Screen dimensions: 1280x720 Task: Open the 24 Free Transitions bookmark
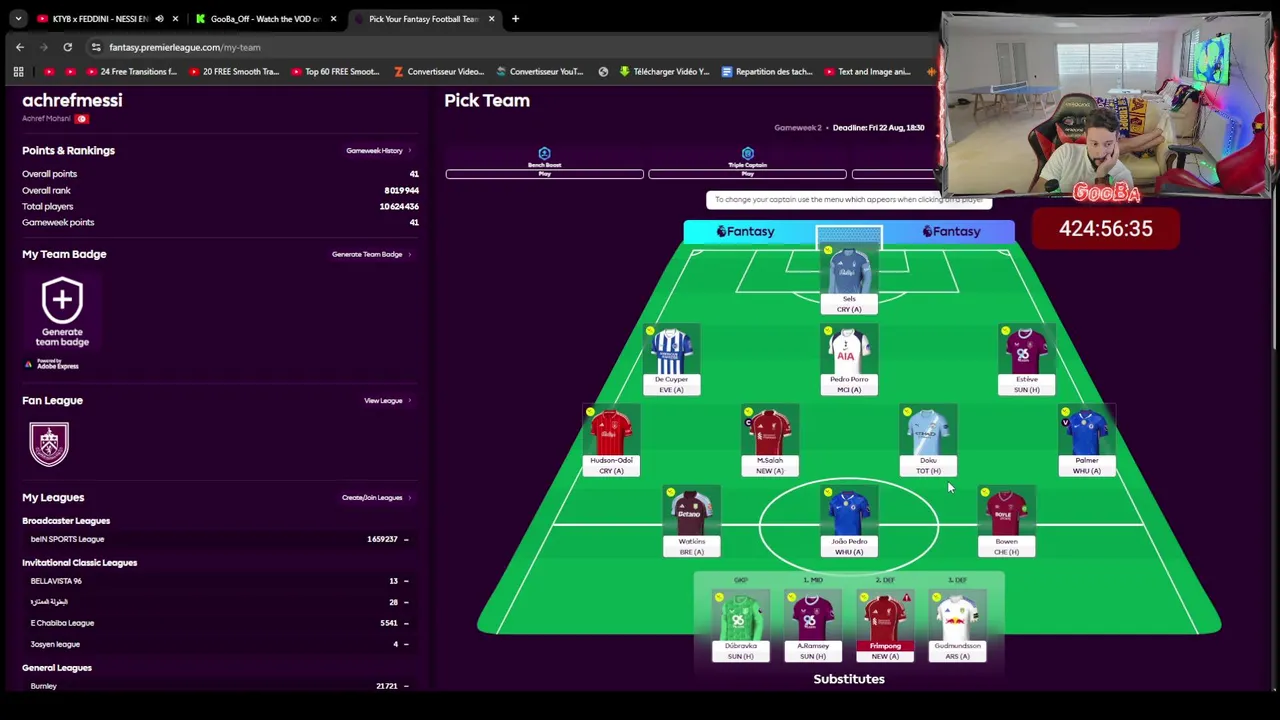[131, 71]
